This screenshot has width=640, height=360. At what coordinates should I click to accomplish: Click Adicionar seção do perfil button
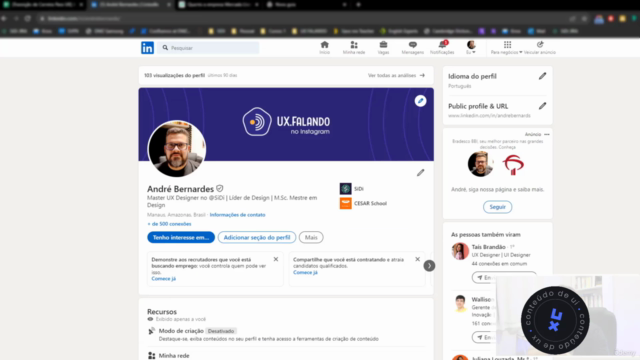point(257,237)
